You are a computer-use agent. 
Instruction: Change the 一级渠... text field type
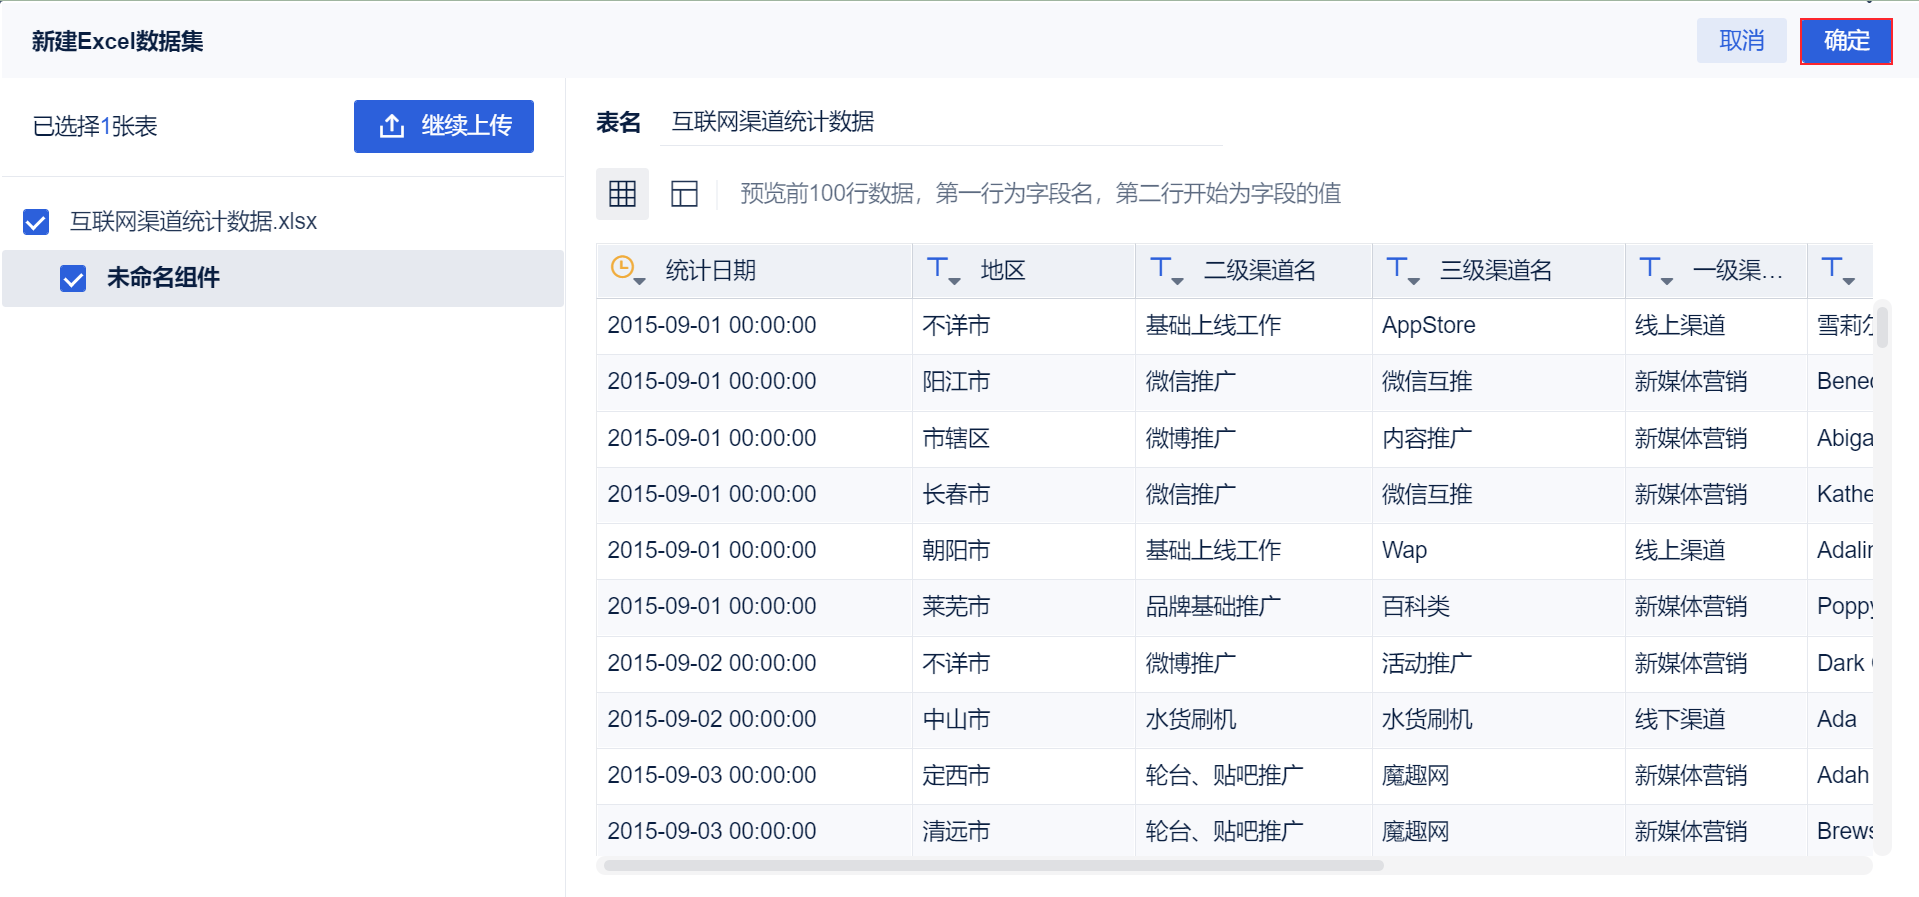(x=1656, y=270)
